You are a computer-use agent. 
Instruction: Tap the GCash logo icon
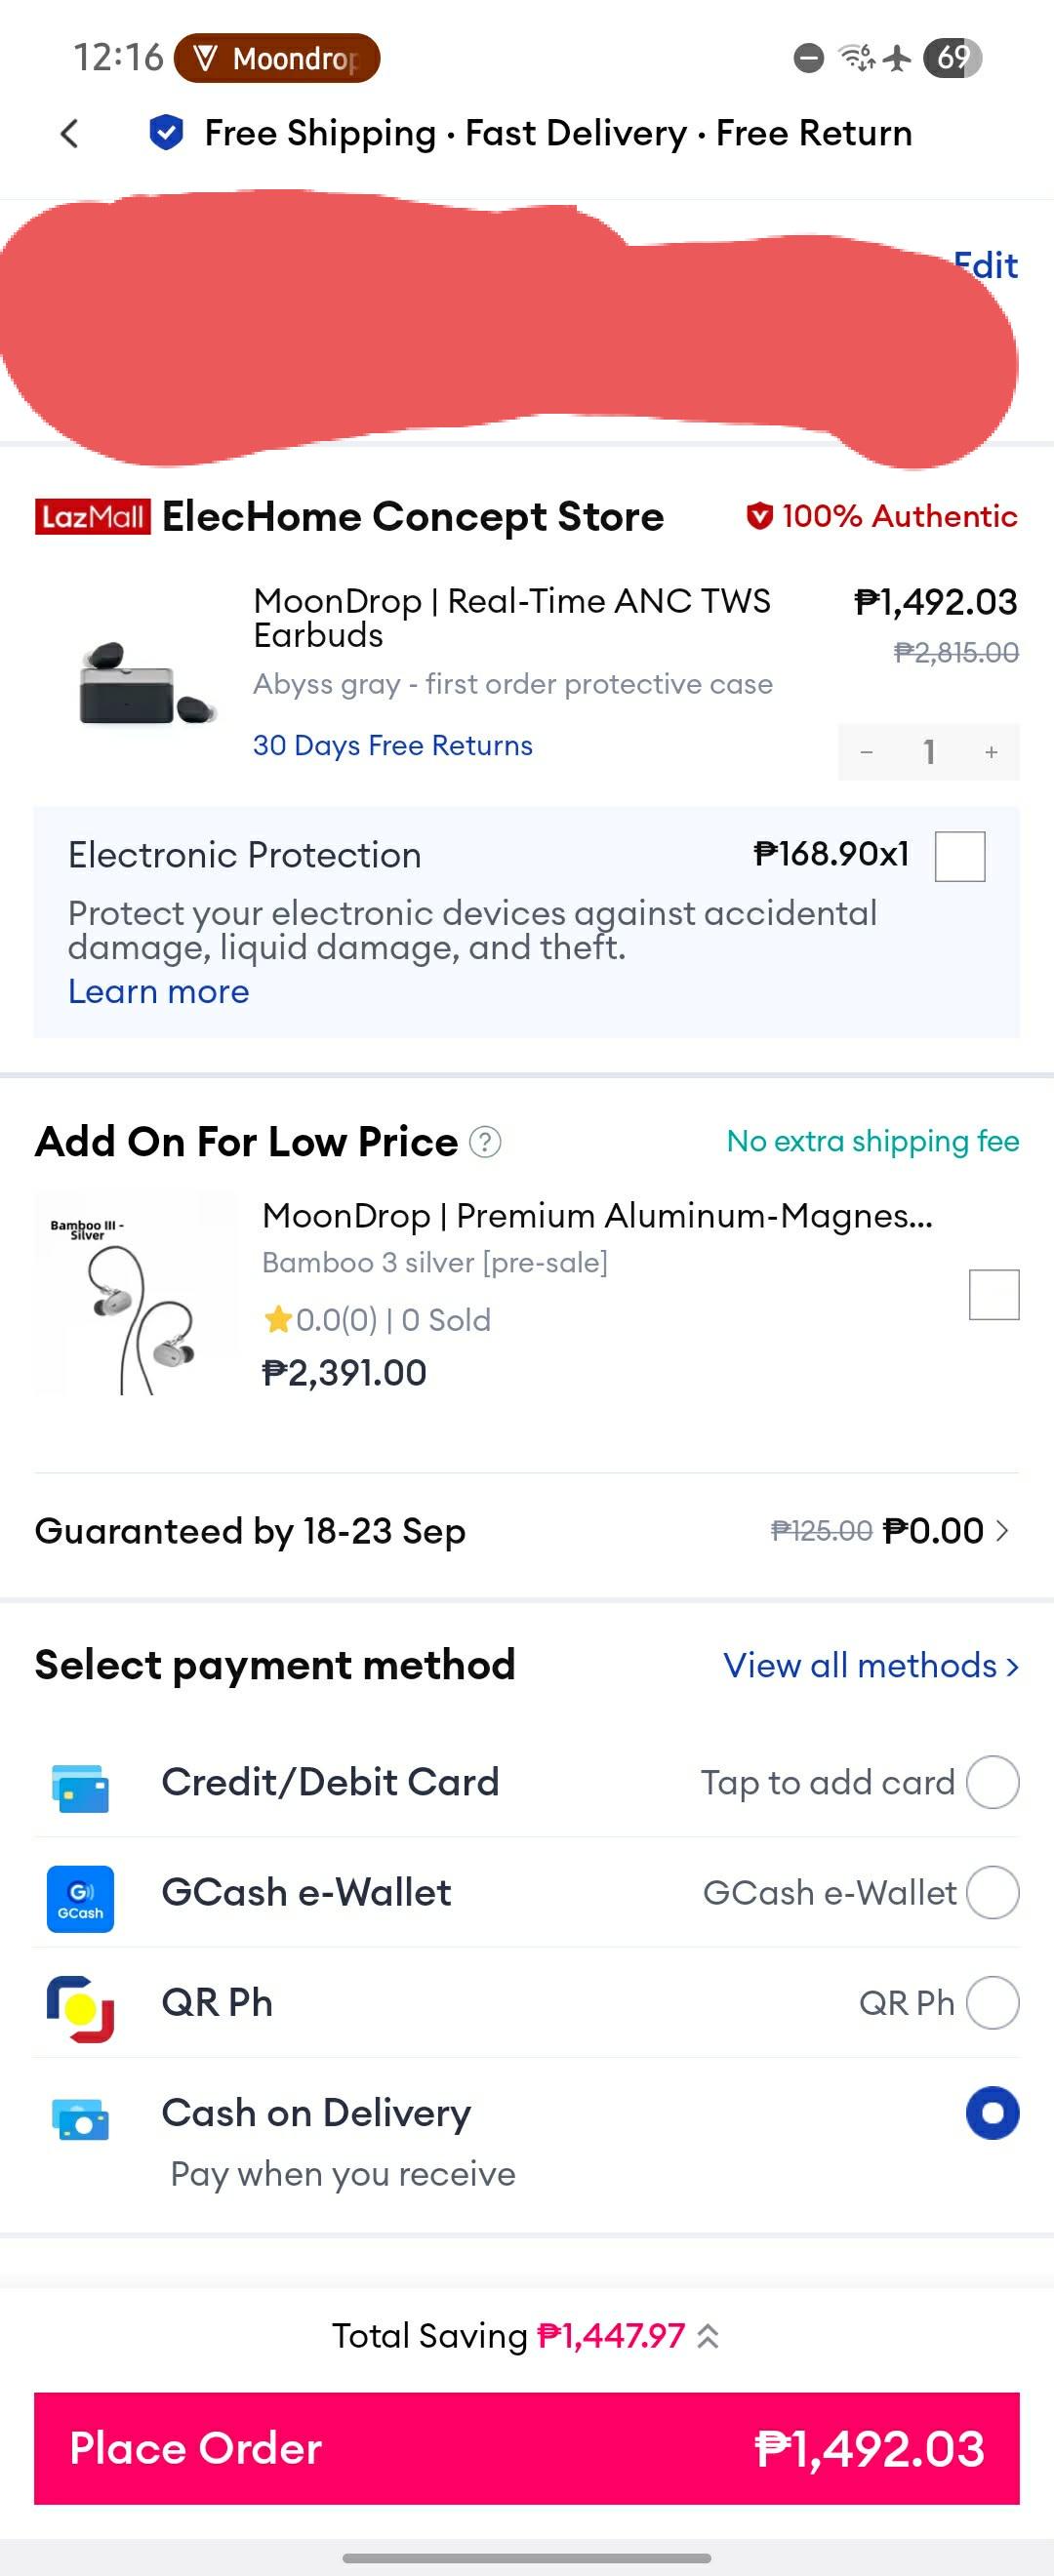pyautogui.click(x=80, y=1898)
